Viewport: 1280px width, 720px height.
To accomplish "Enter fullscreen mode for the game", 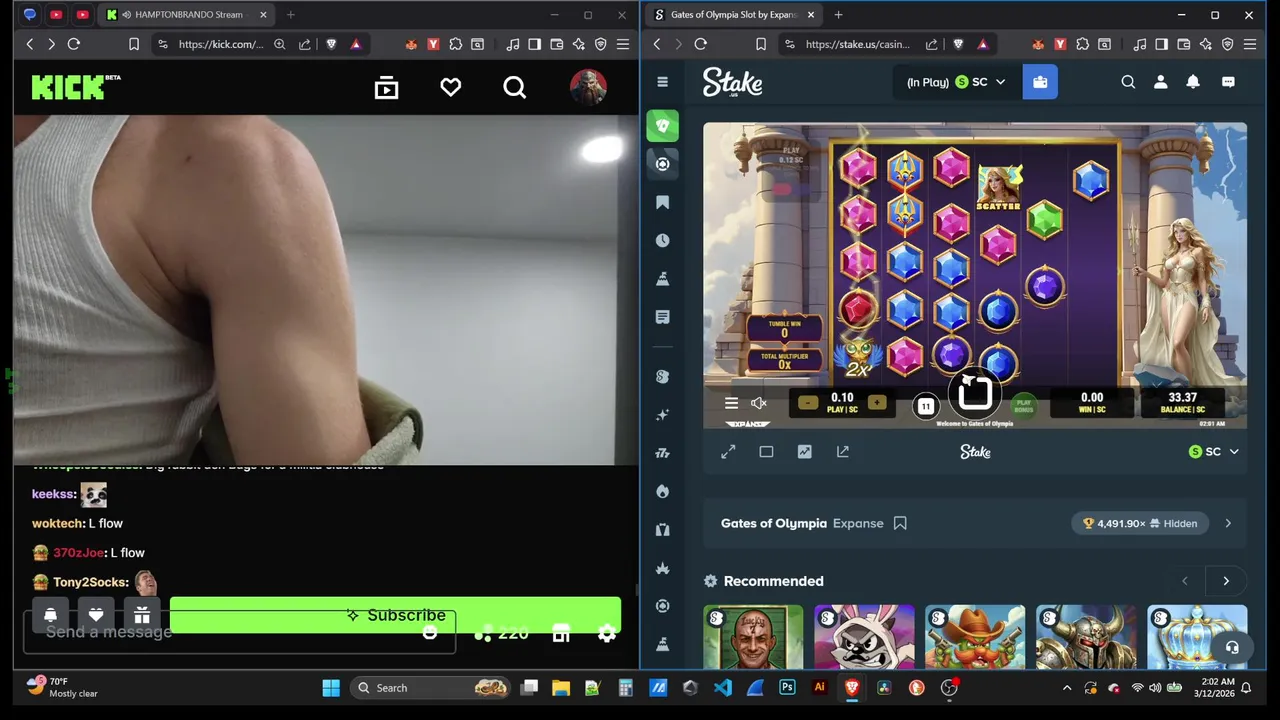I will click(728, 452).
